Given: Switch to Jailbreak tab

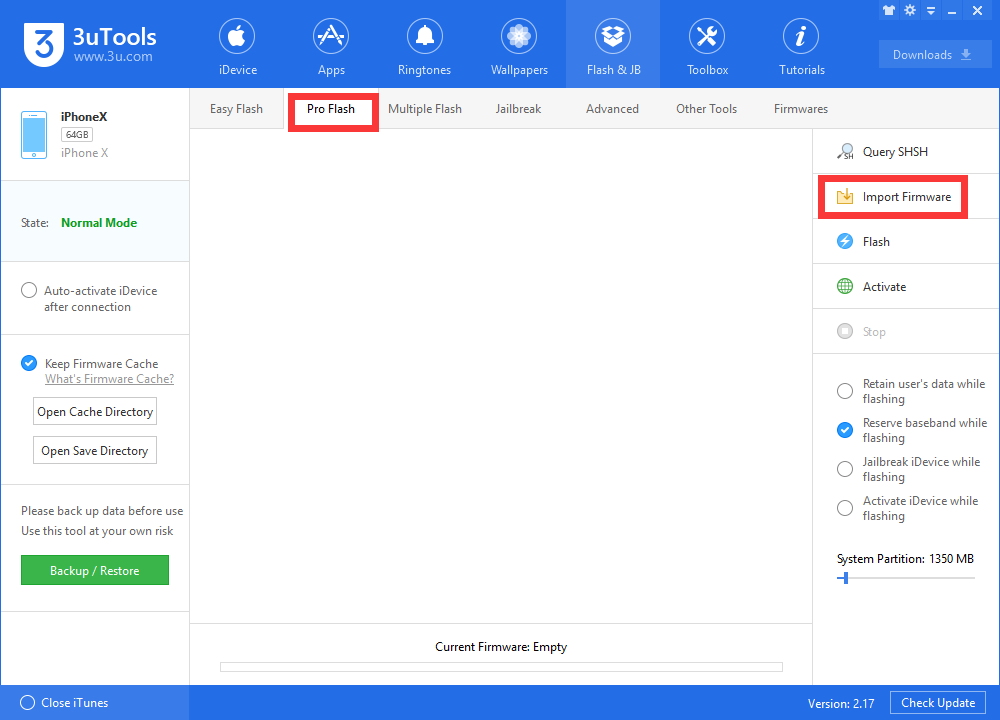Looking at the screenshot, I should coord(518,109).
